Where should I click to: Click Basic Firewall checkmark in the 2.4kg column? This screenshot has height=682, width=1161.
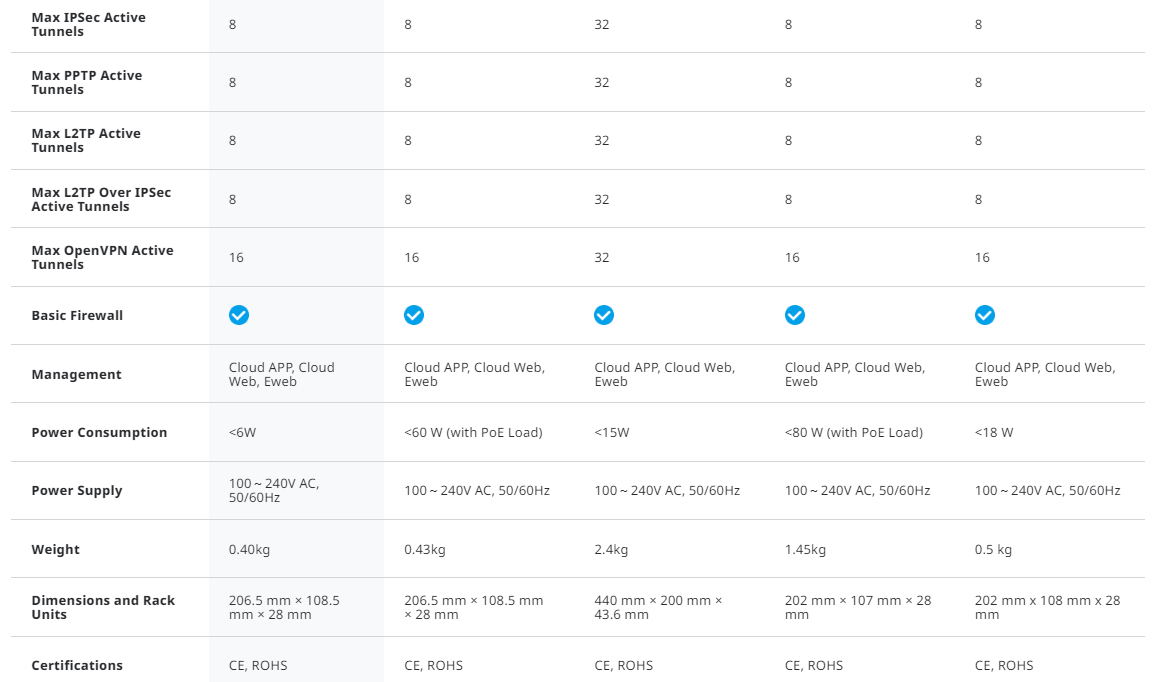pyautogui.click(x=604, y=315)
